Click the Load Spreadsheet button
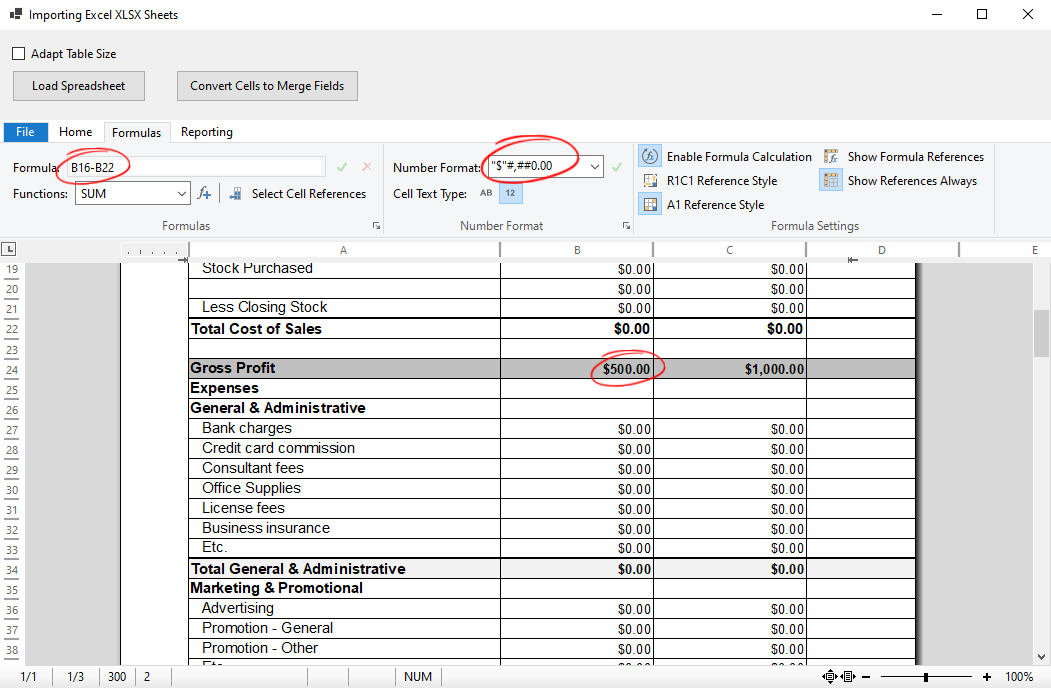This screenshot has height=688, width=1051. pyautogui.click(x=78, y=86)
